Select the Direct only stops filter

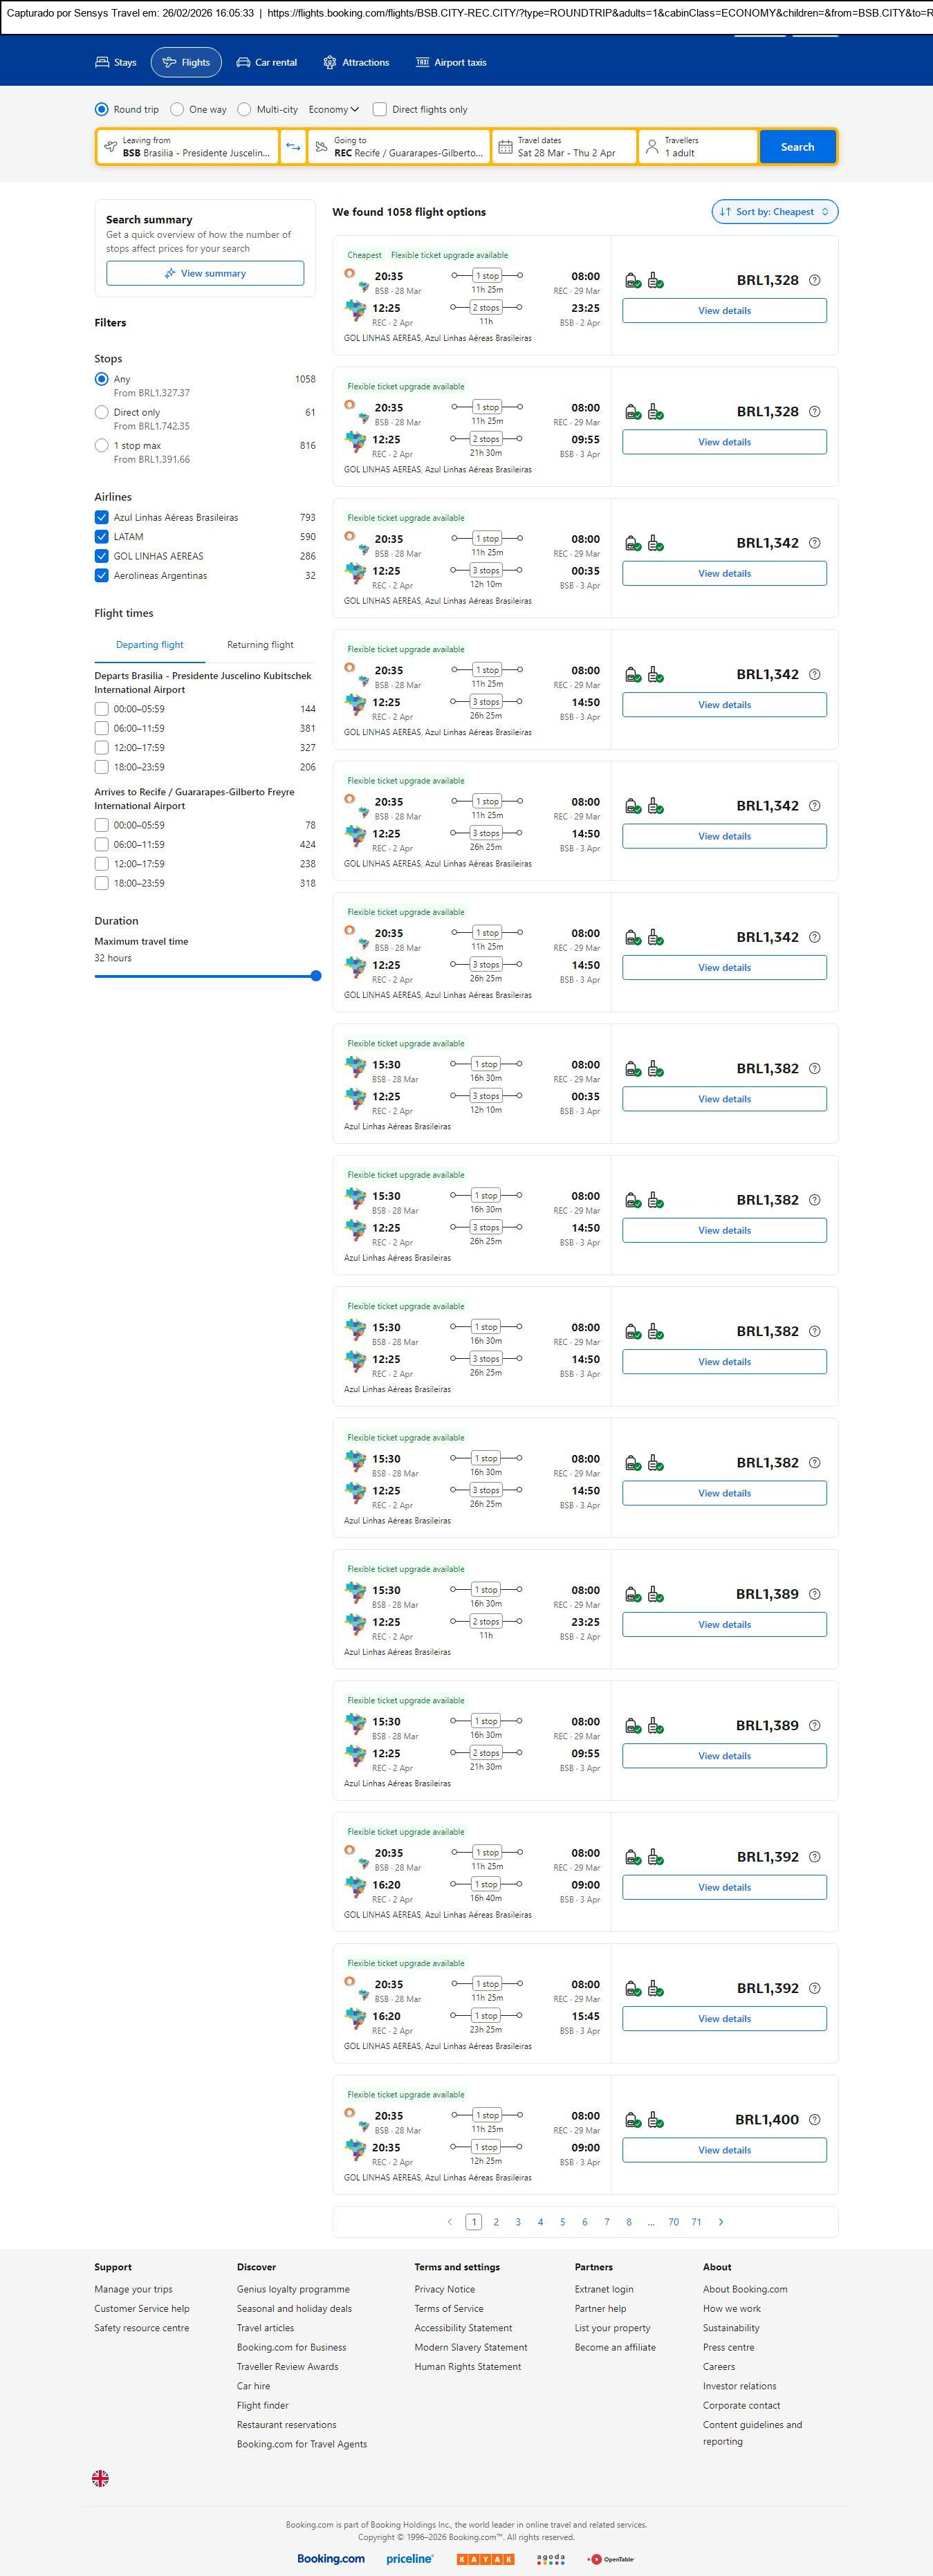click(x=101, y=412)
